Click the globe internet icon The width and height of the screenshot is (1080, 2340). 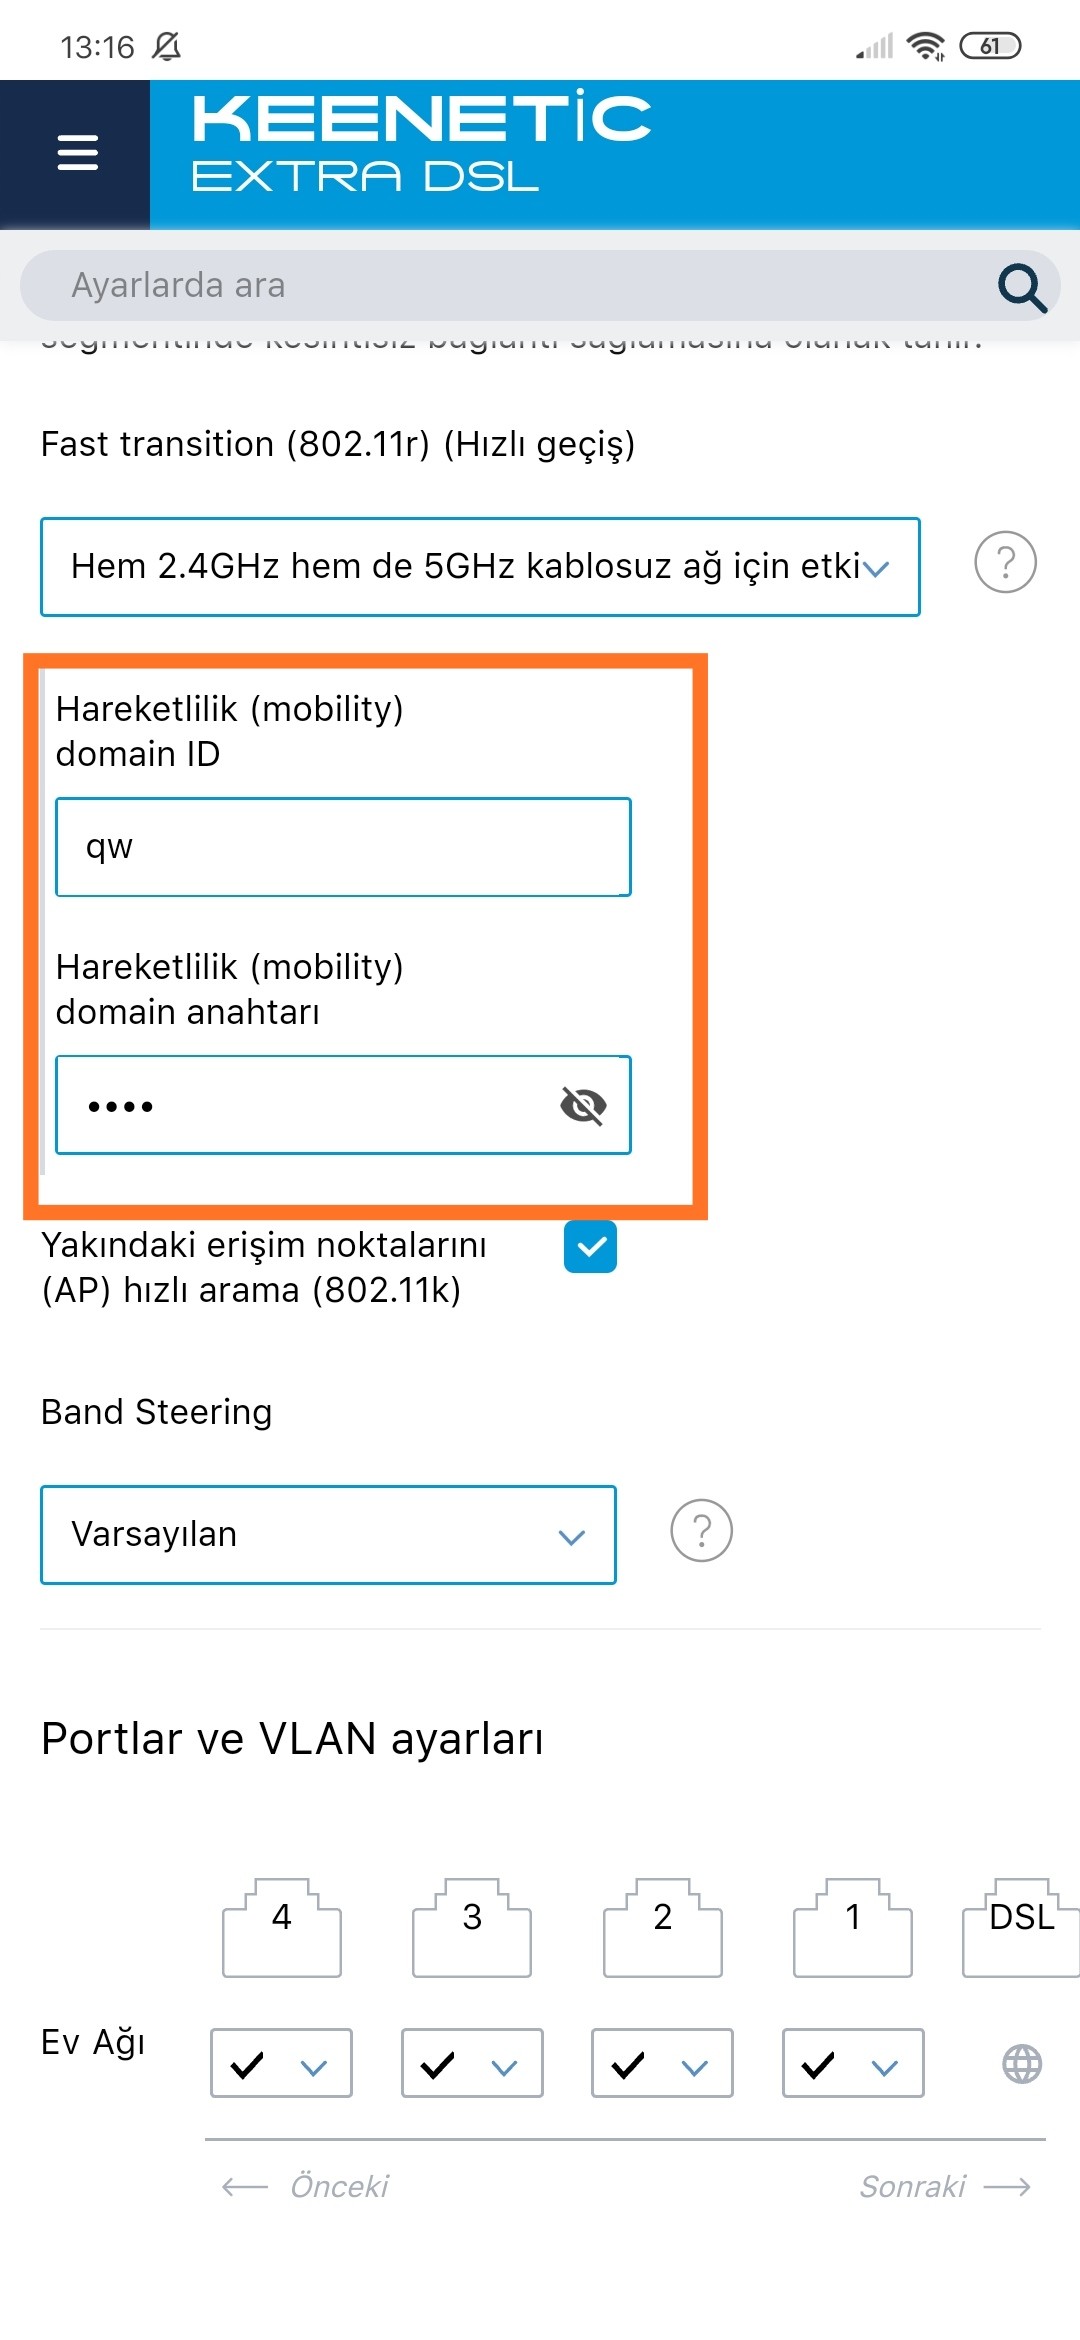1022,2064
